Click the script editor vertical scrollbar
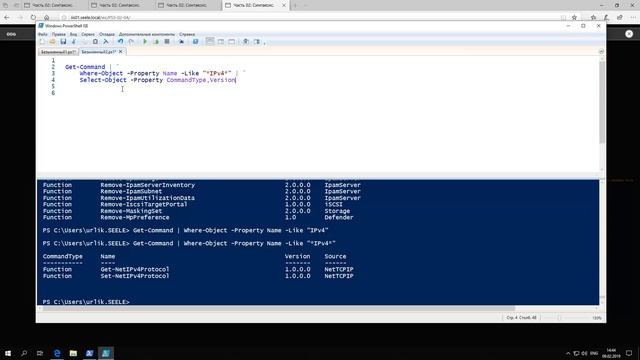The image size is (640, 360). (602, 102)
